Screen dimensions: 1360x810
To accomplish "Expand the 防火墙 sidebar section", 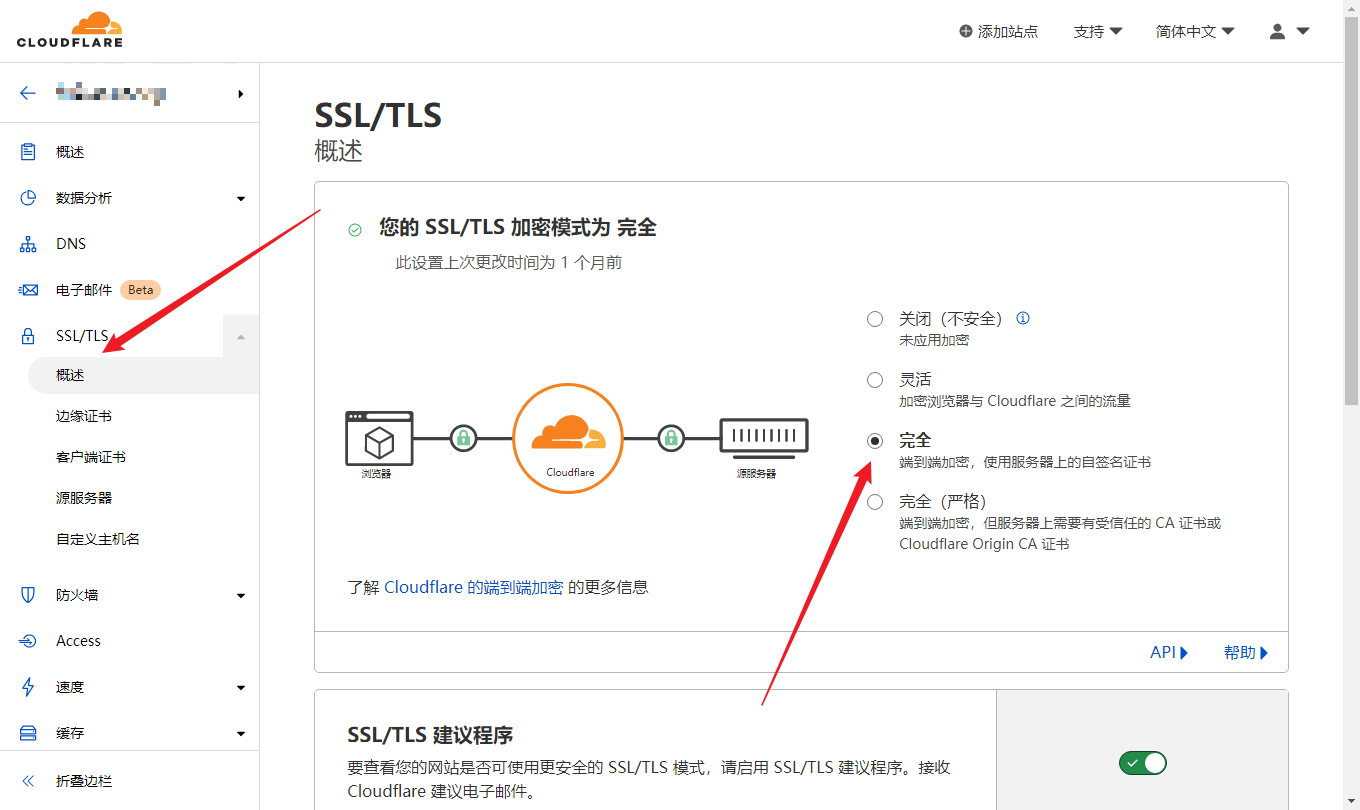I will click(x=241, y=596).
